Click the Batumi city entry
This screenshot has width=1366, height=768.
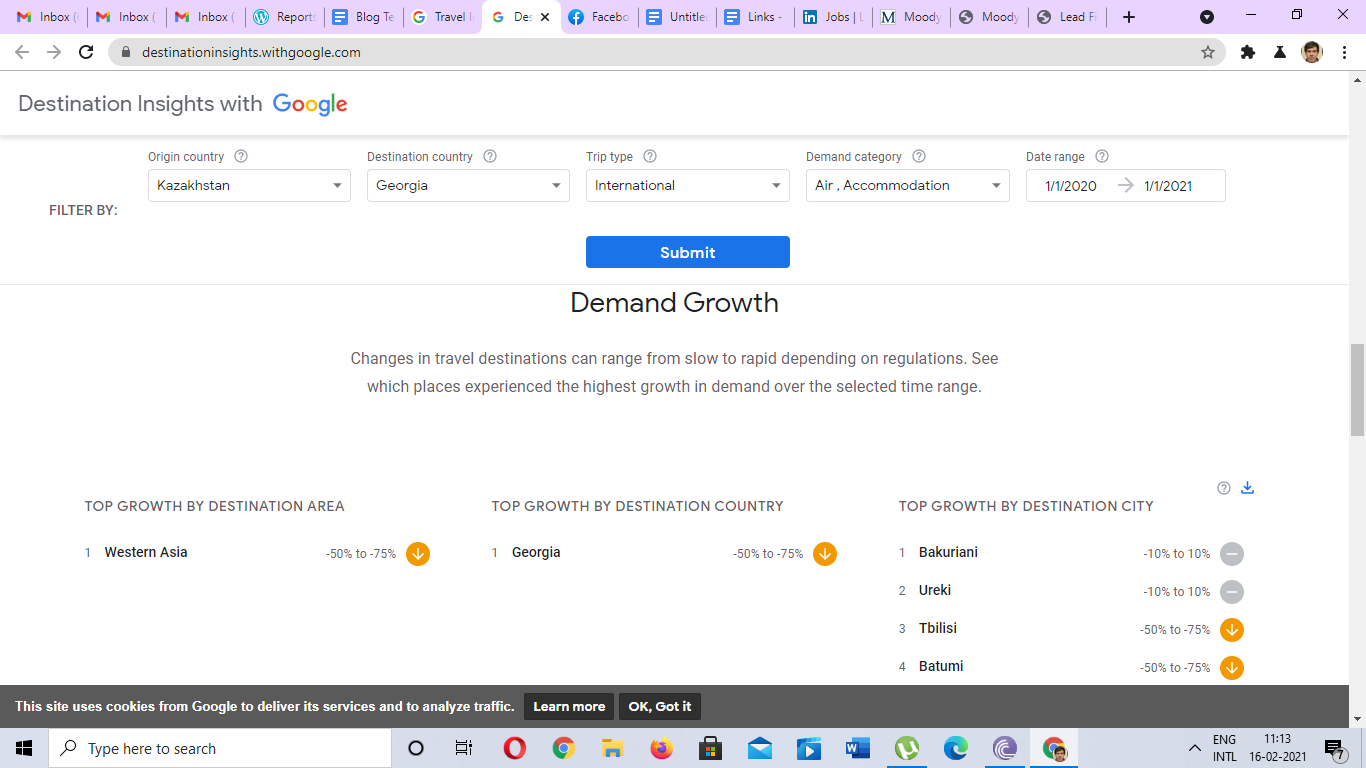(941, 666)
